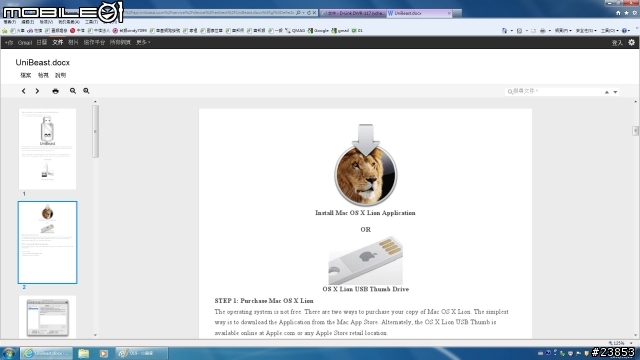This screenshot has width=640, height=360.
Task: Switch to the D-Link DVR browser tab
Action: click(x=353, y=13)
